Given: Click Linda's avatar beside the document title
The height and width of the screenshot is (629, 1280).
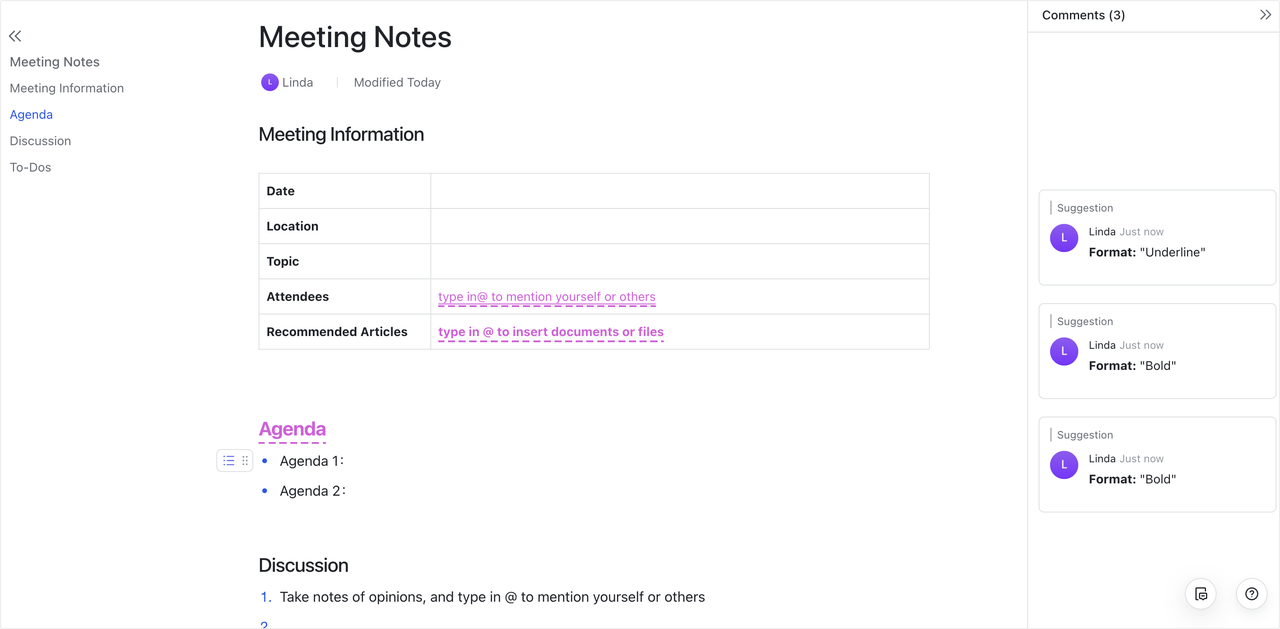Looking at the screenshot, I should [268, 81].
